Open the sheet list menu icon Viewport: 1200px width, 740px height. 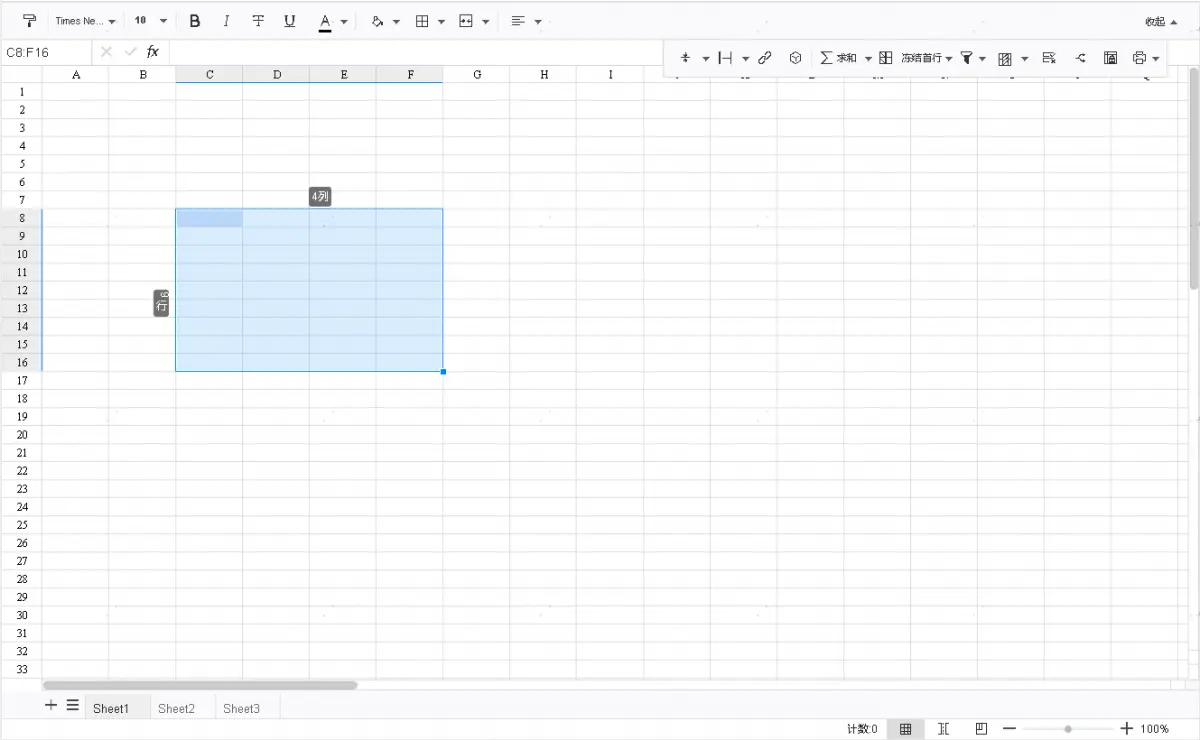click(73, 705)
